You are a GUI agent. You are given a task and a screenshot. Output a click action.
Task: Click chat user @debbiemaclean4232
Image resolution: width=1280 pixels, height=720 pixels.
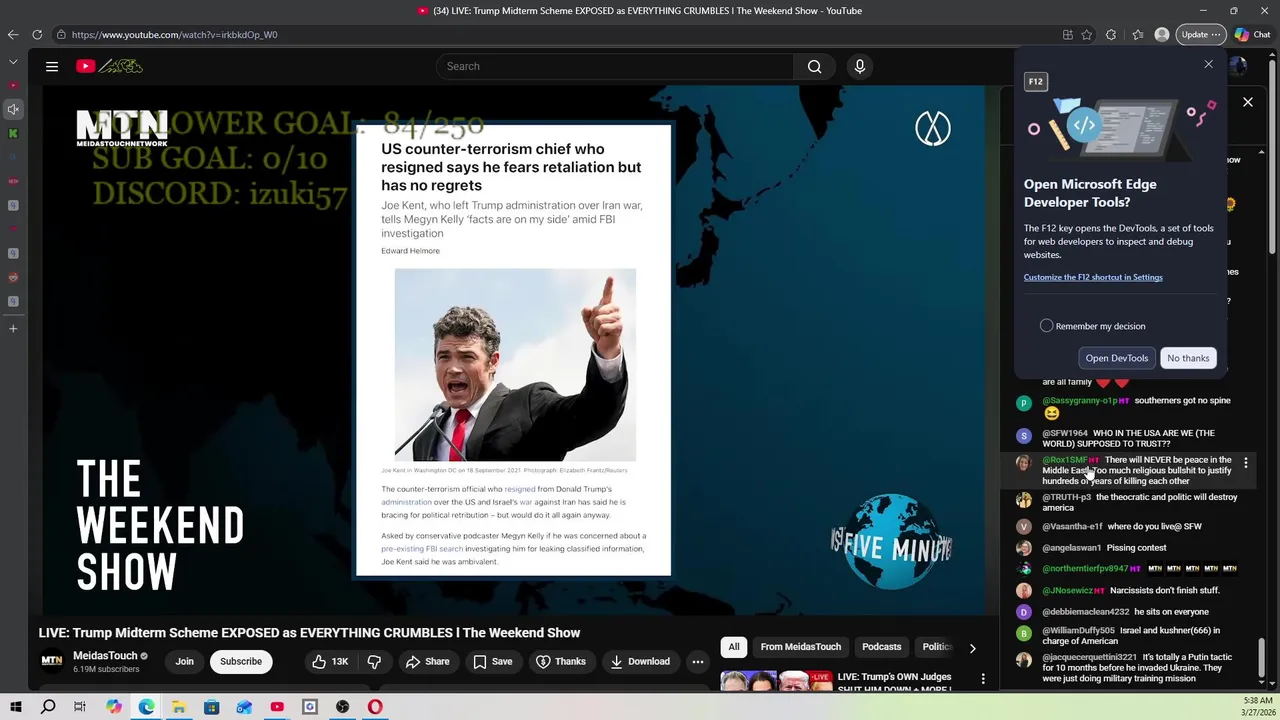(1085, 611)
